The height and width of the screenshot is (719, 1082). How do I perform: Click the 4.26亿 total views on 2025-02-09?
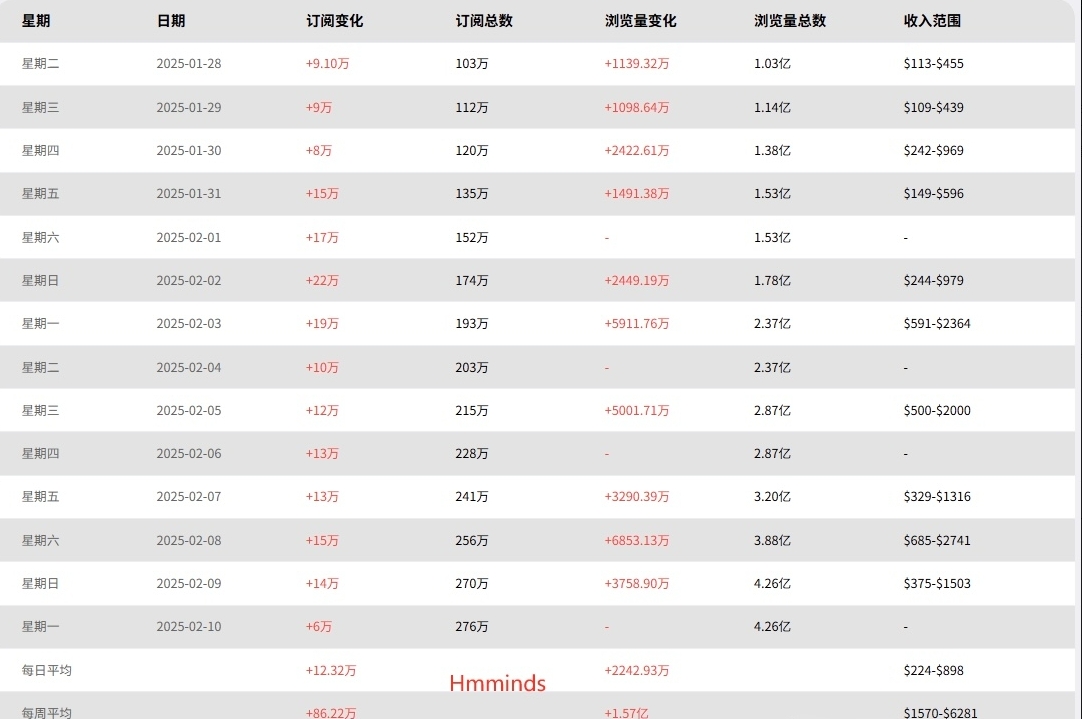point(772,584)
